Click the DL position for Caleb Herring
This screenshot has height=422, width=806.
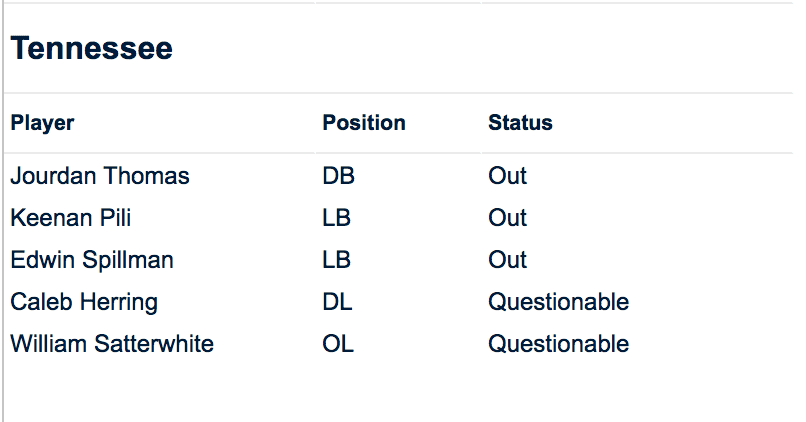coord(338,302)
